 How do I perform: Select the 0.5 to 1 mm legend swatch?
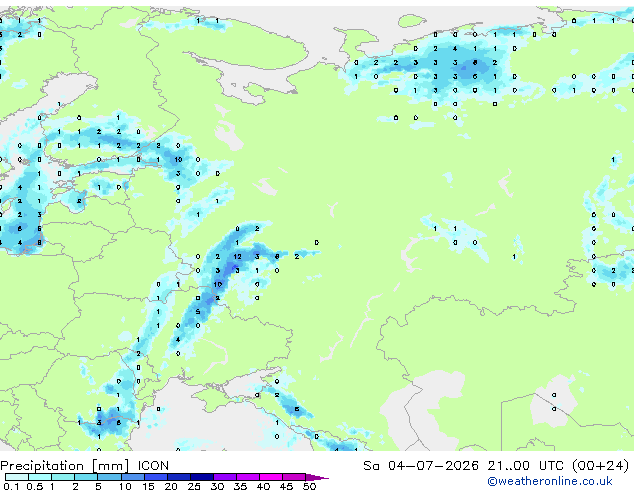[x=40, y=477]
